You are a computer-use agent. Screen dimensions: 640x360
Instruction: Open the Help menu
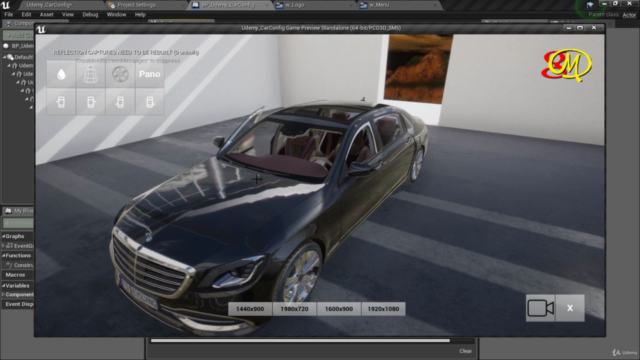[x=140, y=14]
